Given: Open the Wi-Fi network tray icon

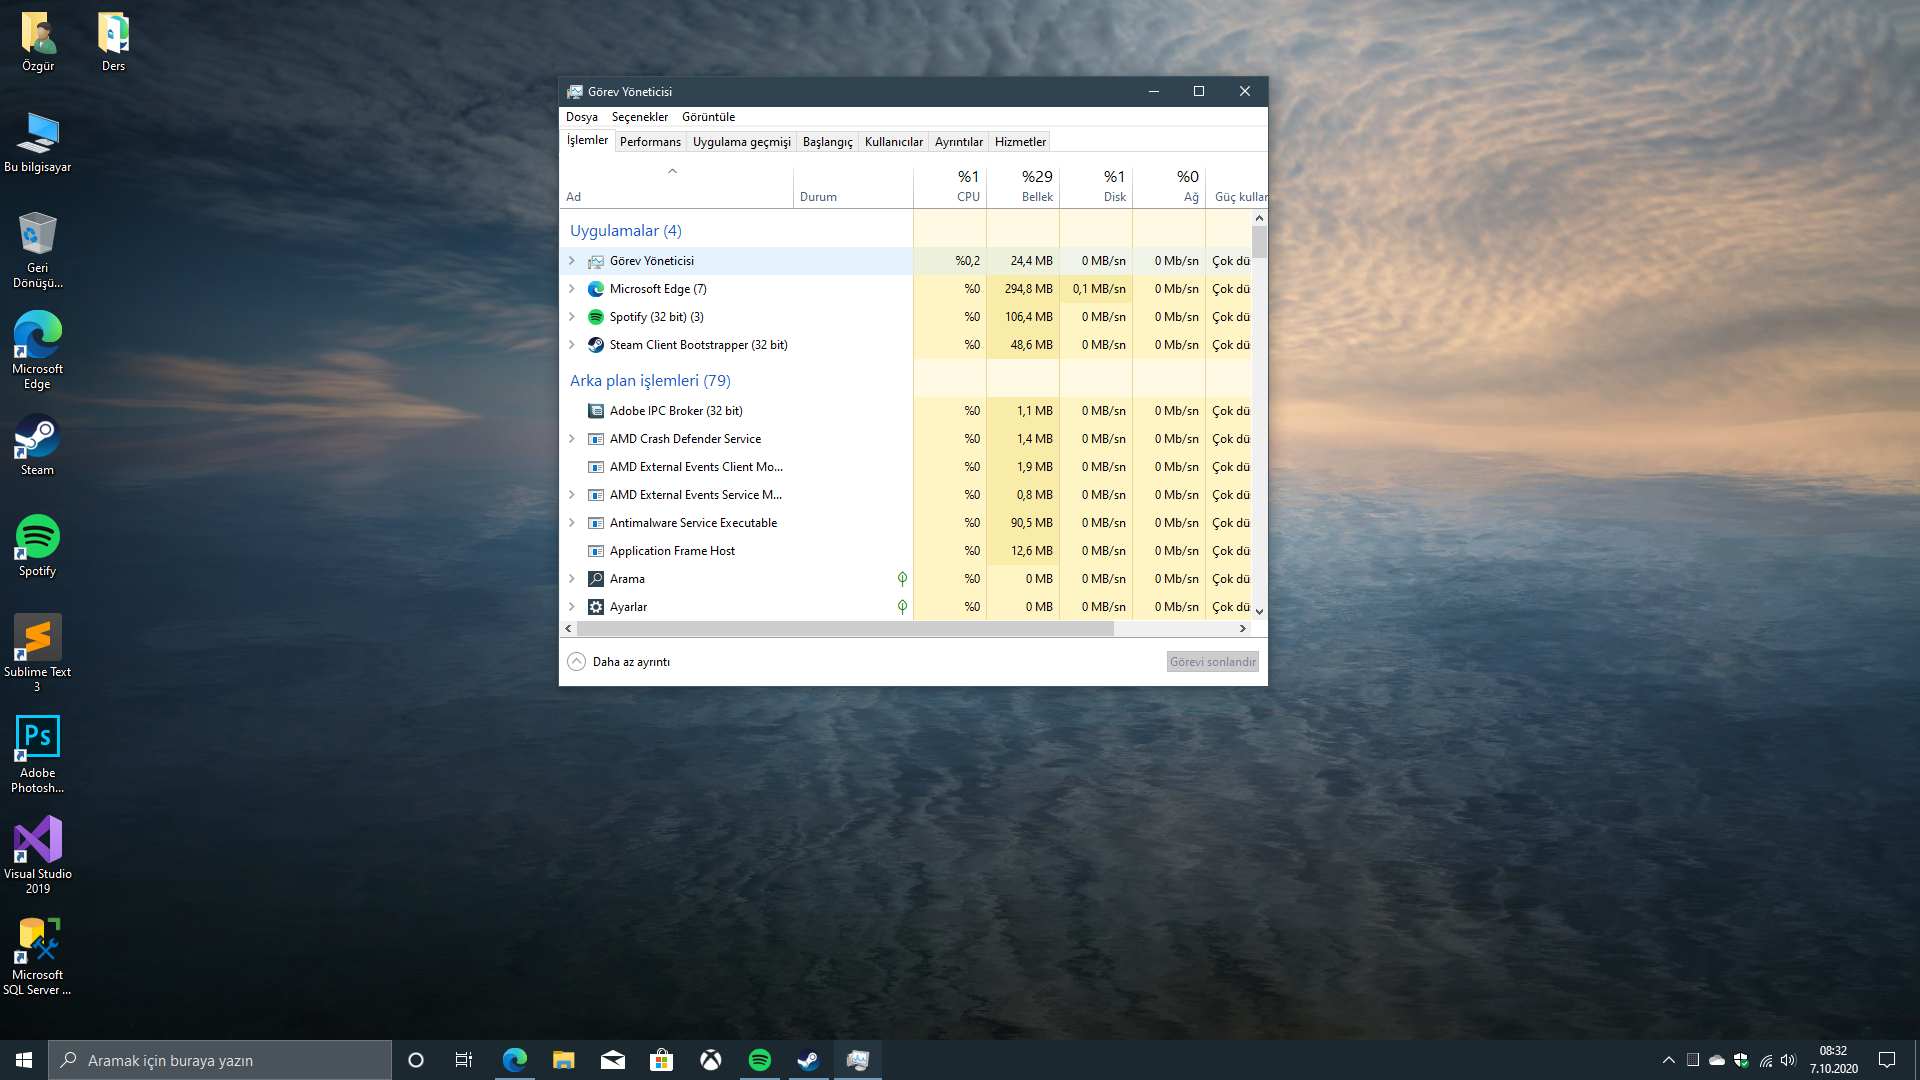Looking at the screenshot, I should pos(1765,1060).
